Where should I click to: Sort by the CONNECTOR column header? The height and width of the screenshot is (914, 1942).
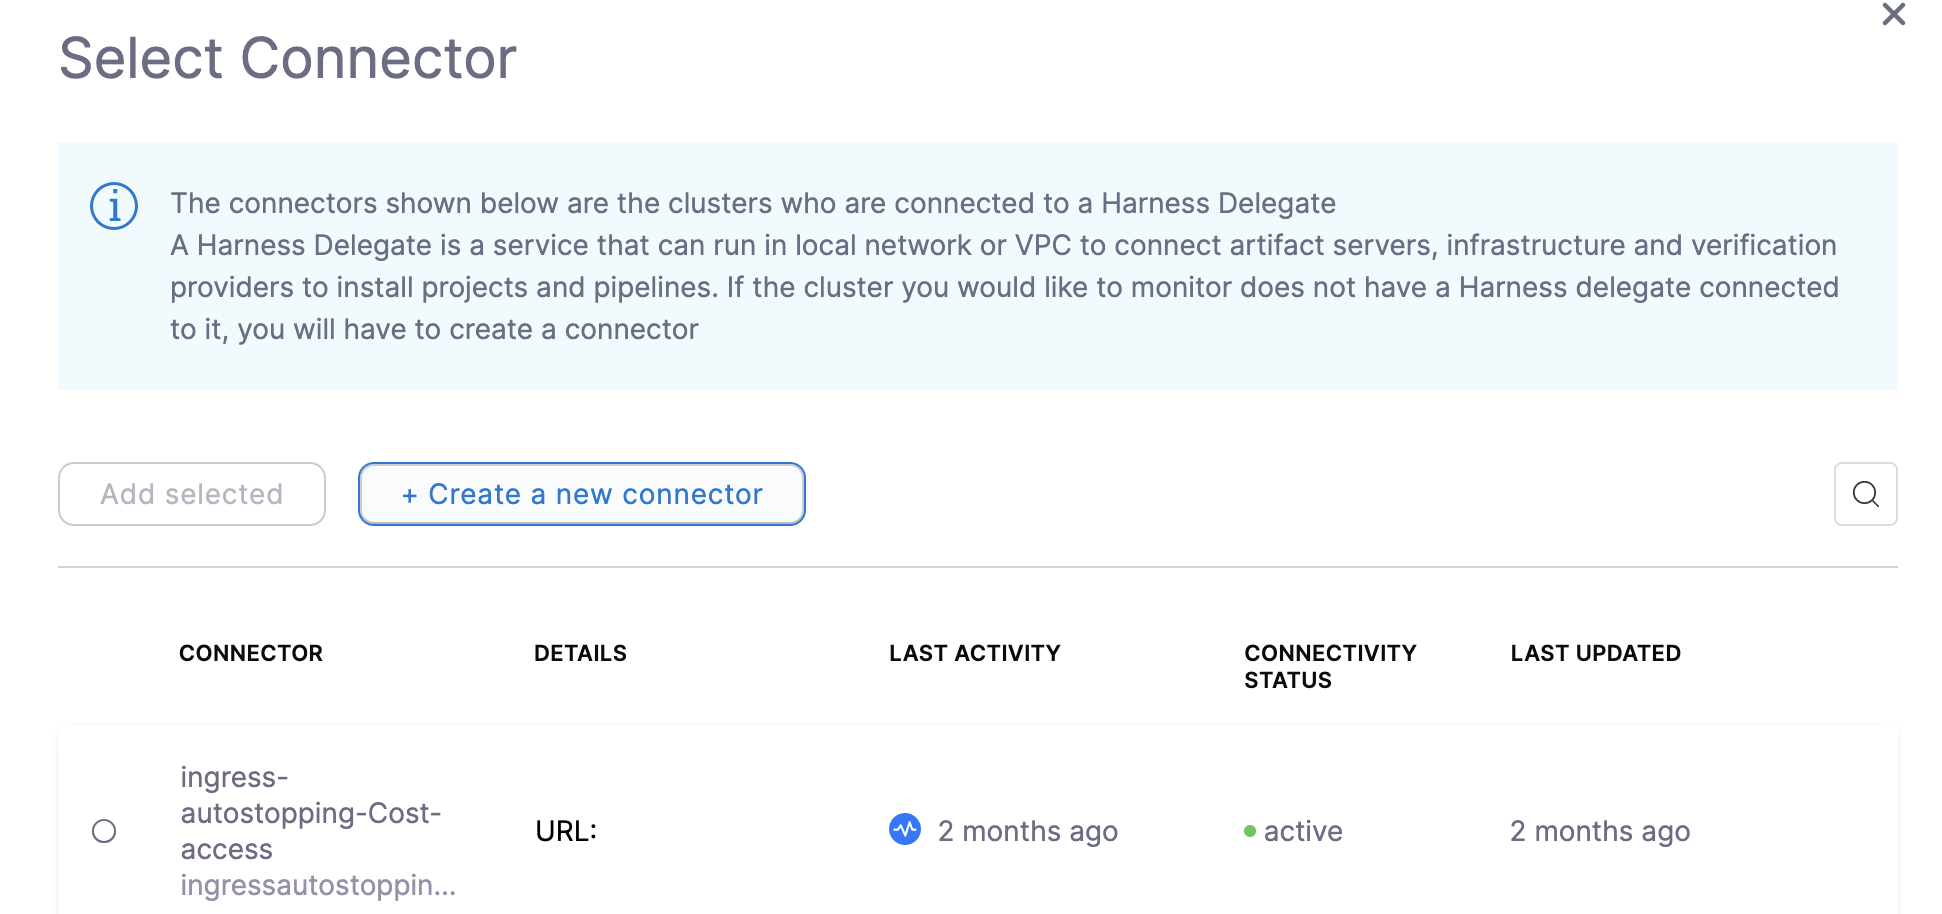pos(251,653)
